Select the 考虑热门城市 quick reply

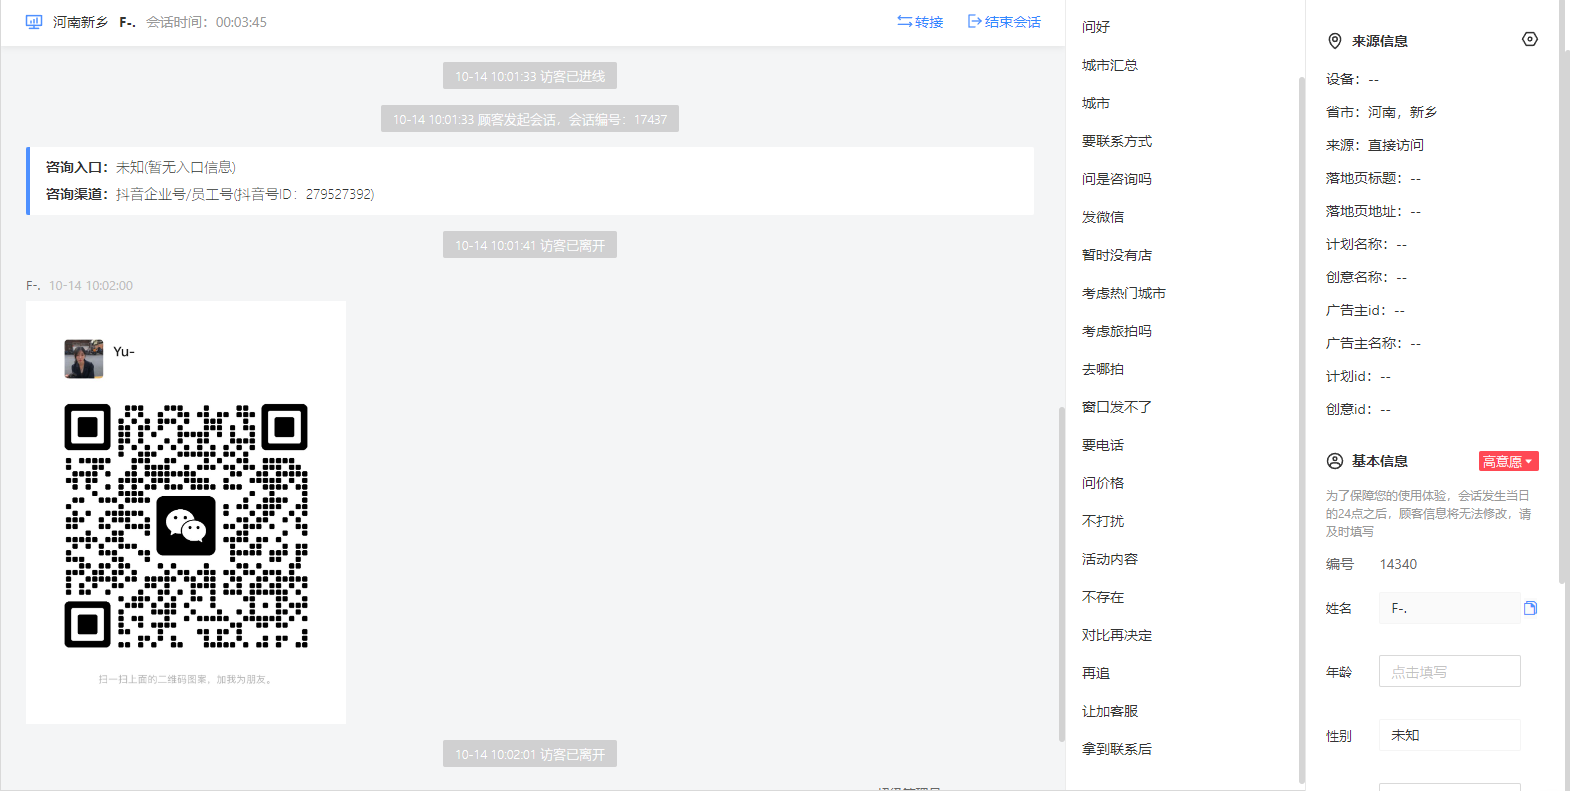click(x=1124, y=293)
